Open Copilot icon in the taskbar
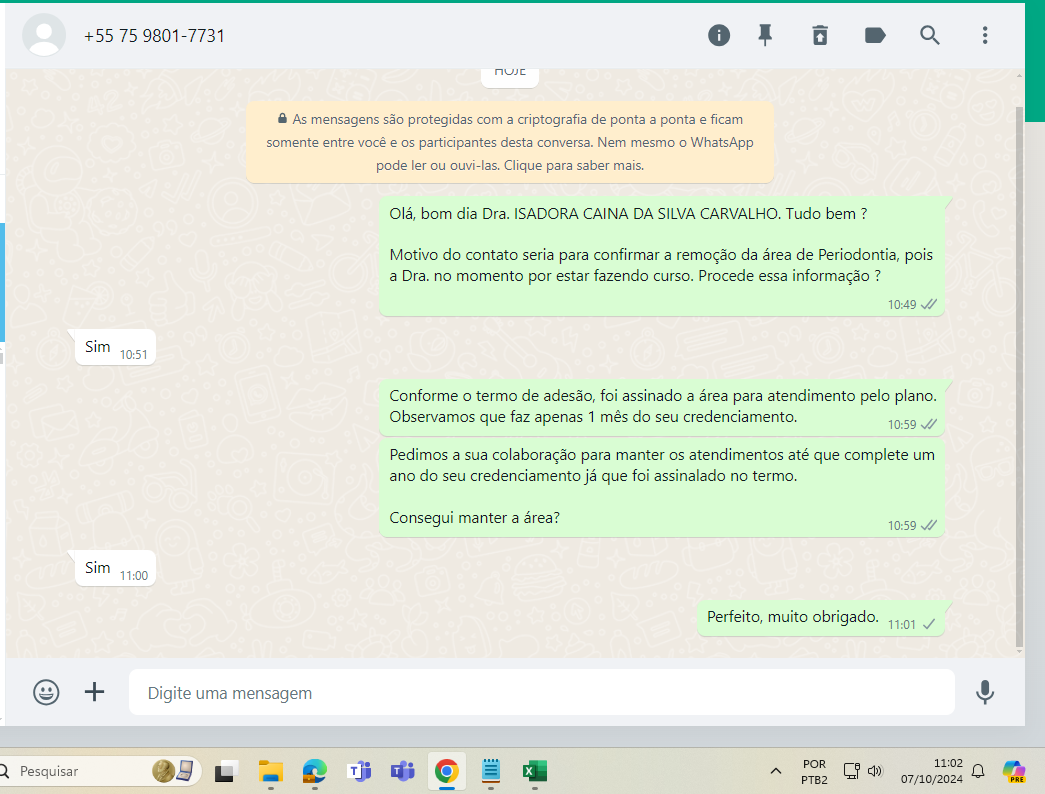Screen dimensions: 1045x794 (1014, 771)
